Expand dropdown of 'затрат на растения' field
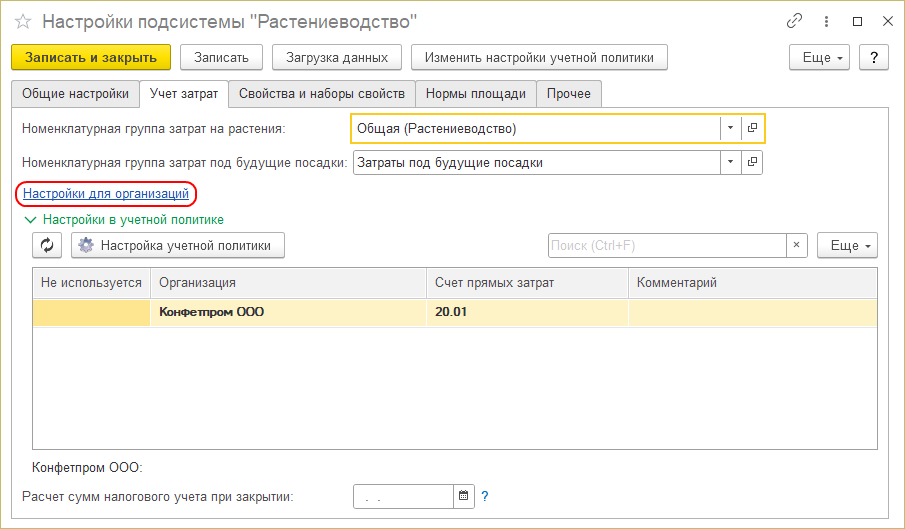The width and height of the screenshot is (905, 529). click(x=730, y=129)
